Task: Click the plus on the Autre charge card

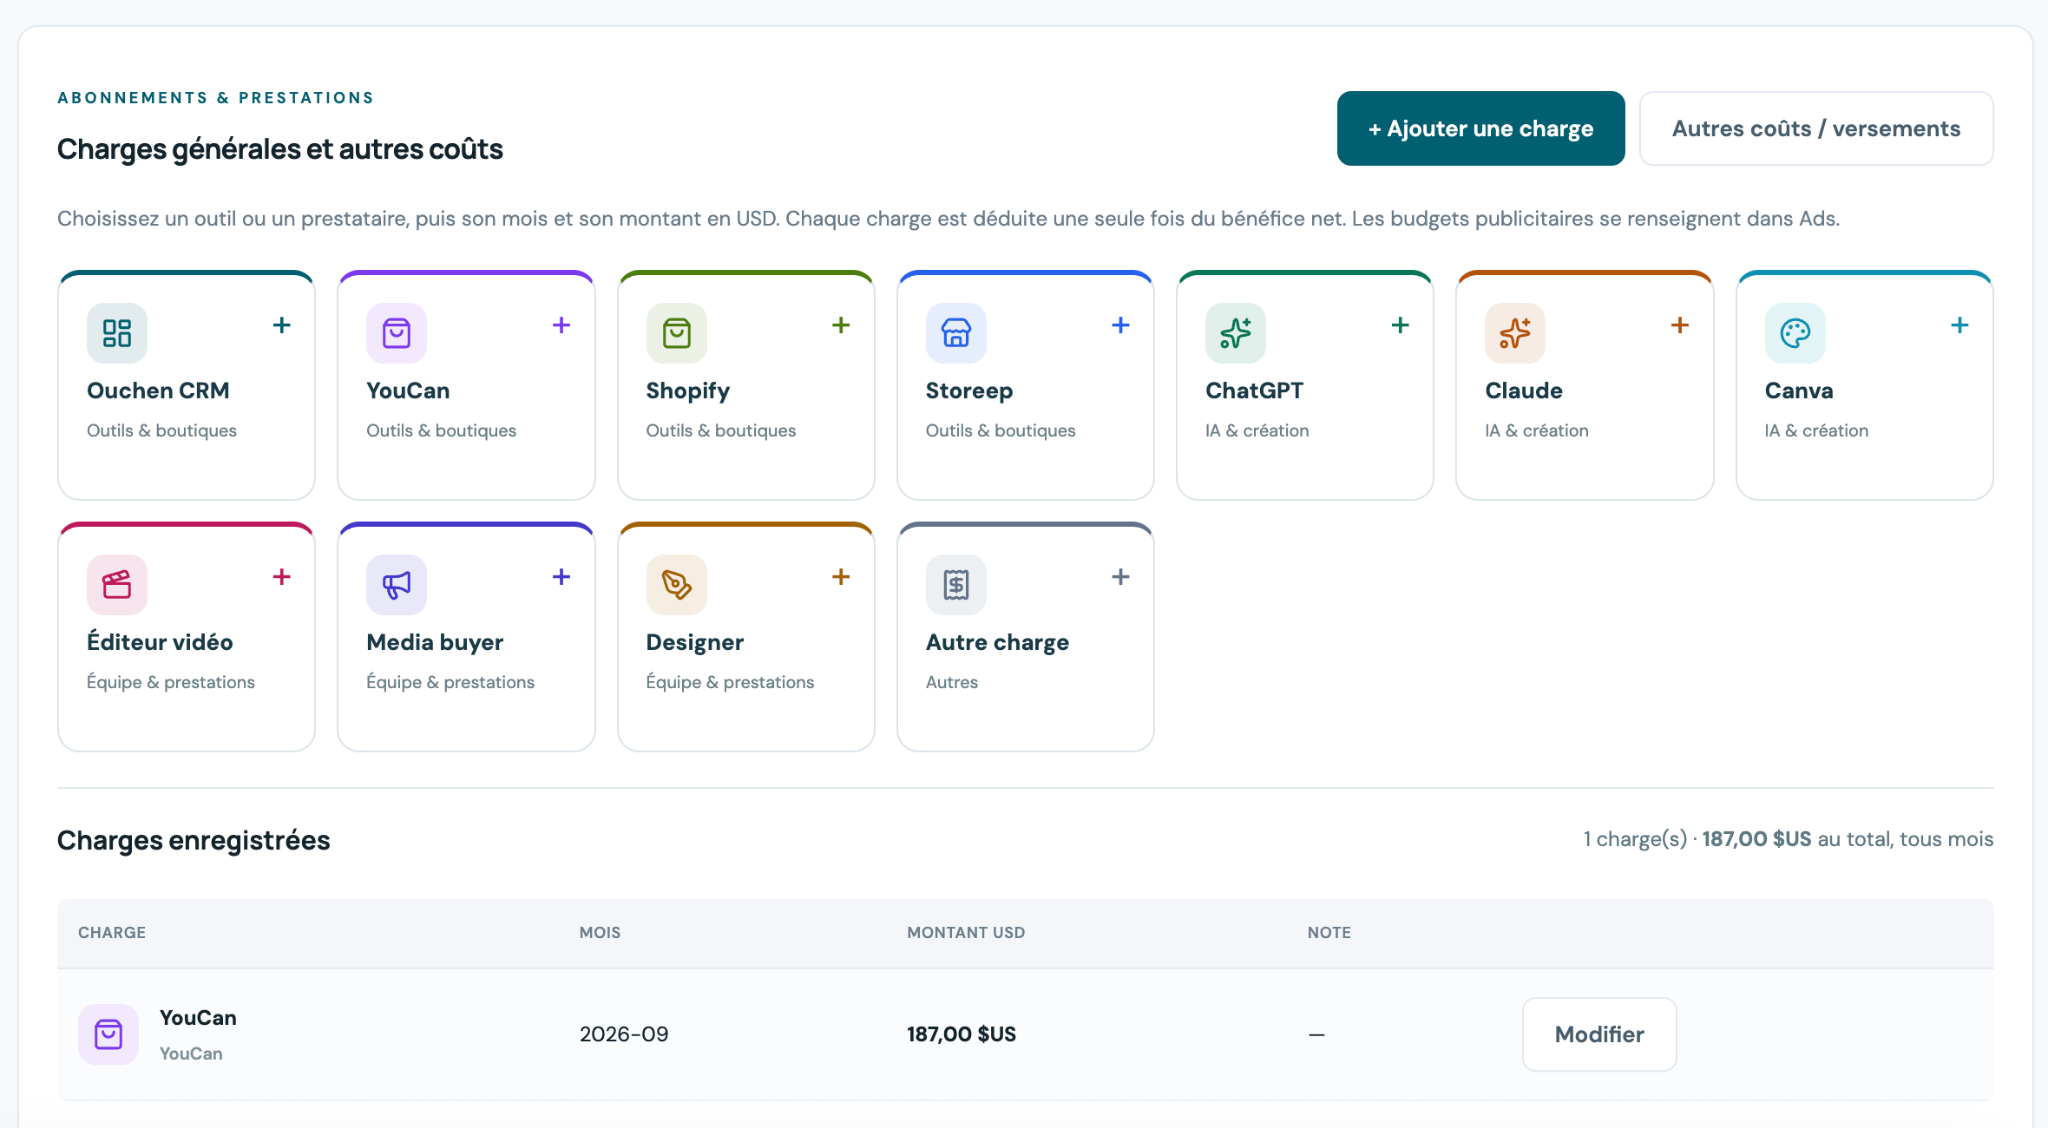Action: click(1121, 577)
